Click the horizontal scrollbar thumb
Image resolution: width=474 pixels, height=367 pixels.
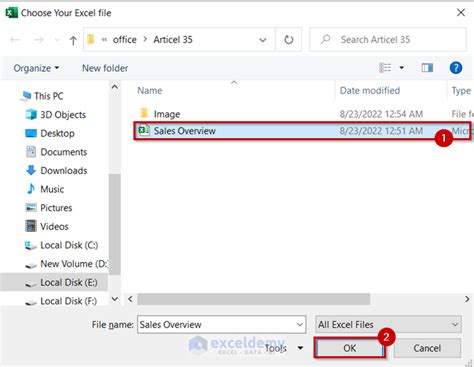254,299
